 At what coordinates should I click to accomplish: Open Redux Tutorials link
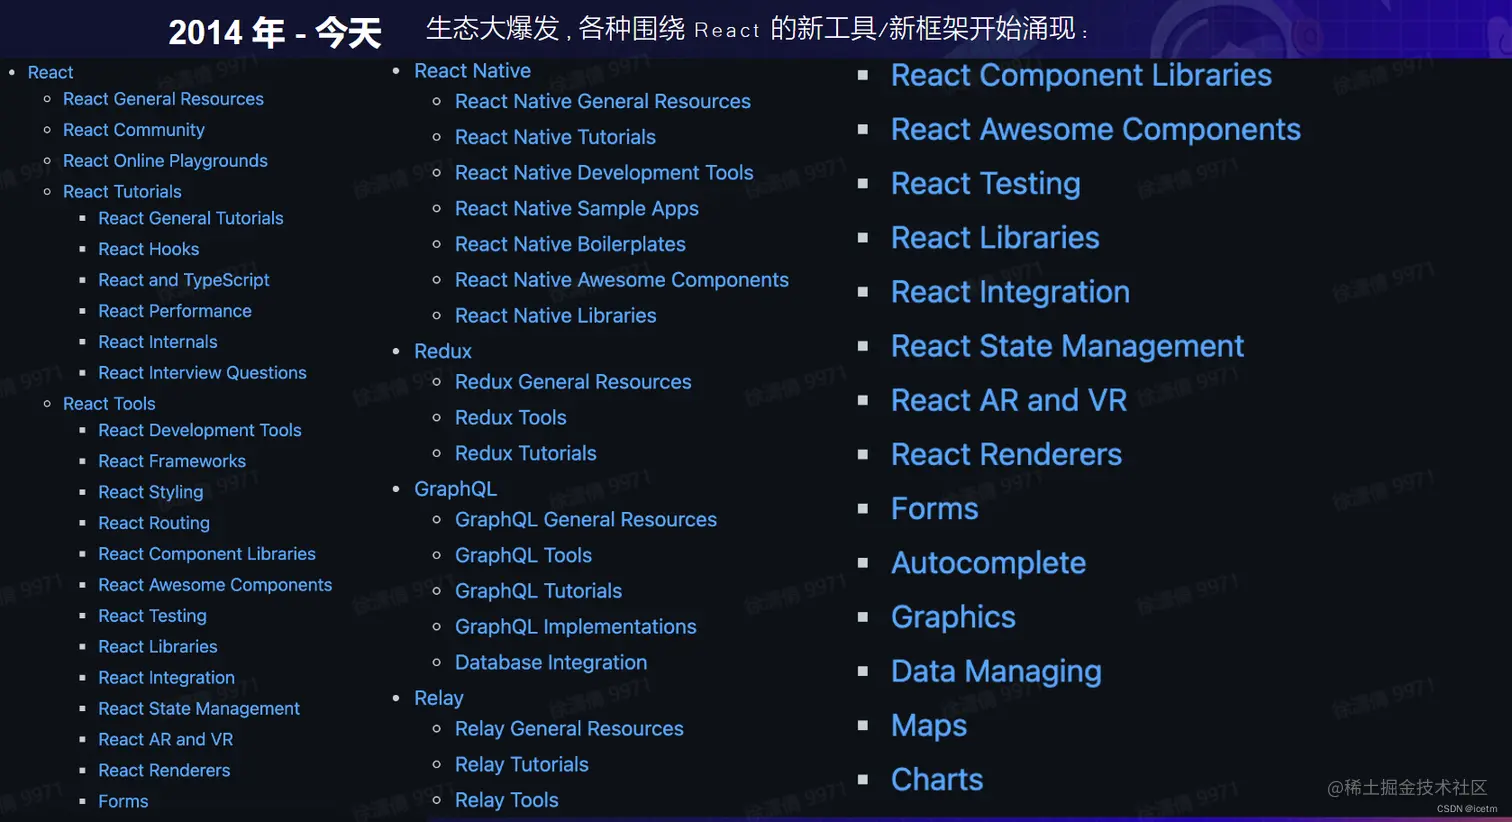[x=525, y=453]
